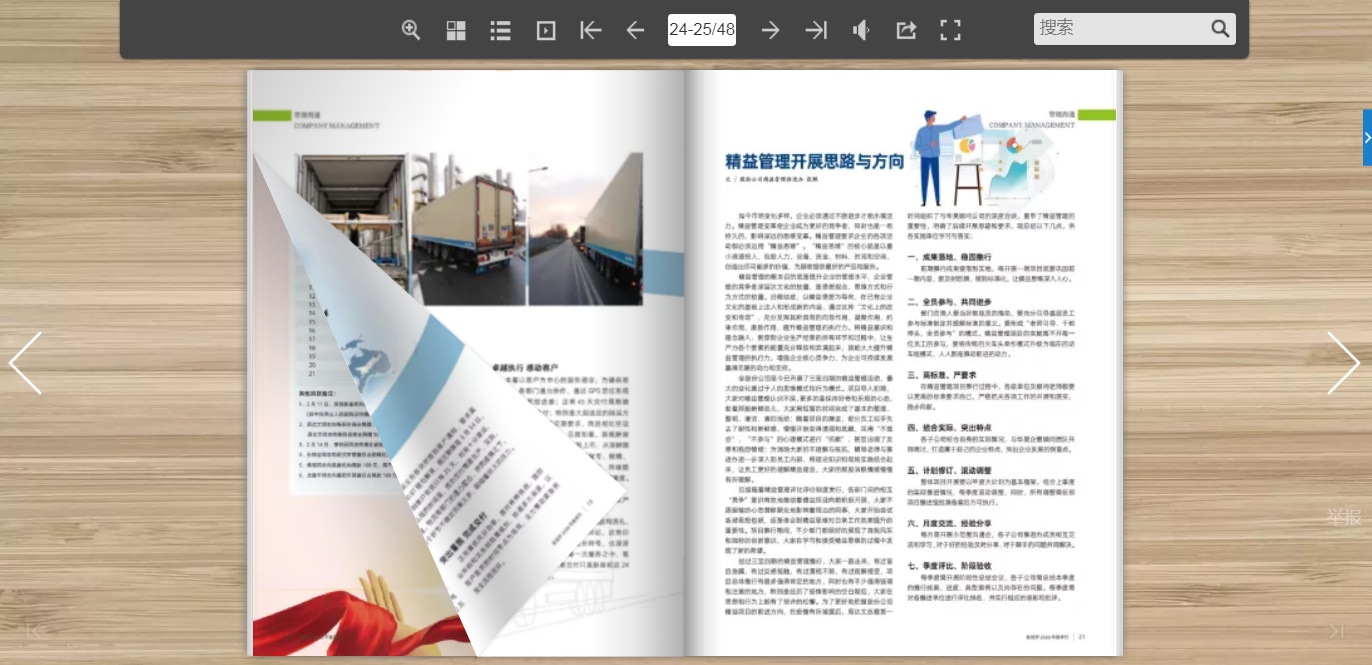Viewport: 1372px width, 665px height.
Task: Flip to previous page with large left arrow
Action: click(x=25, y=363)
